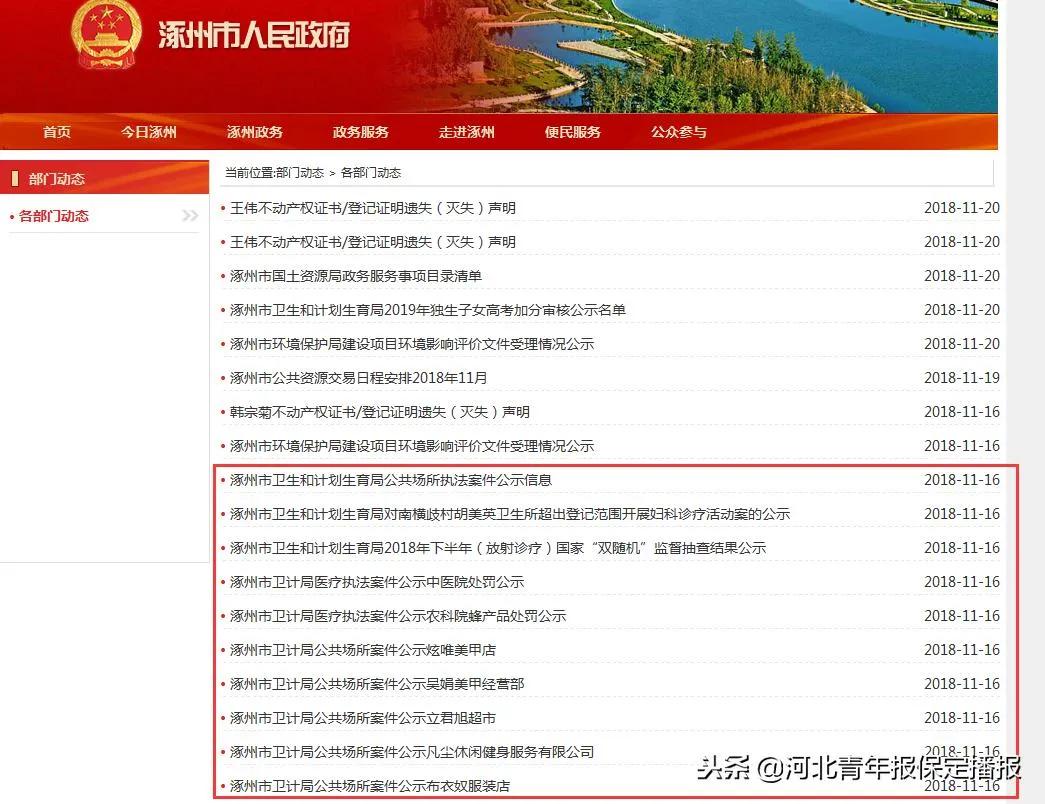
Task: Open 公共场所执法案件公示信息 article link
Action: coord(391,480)
